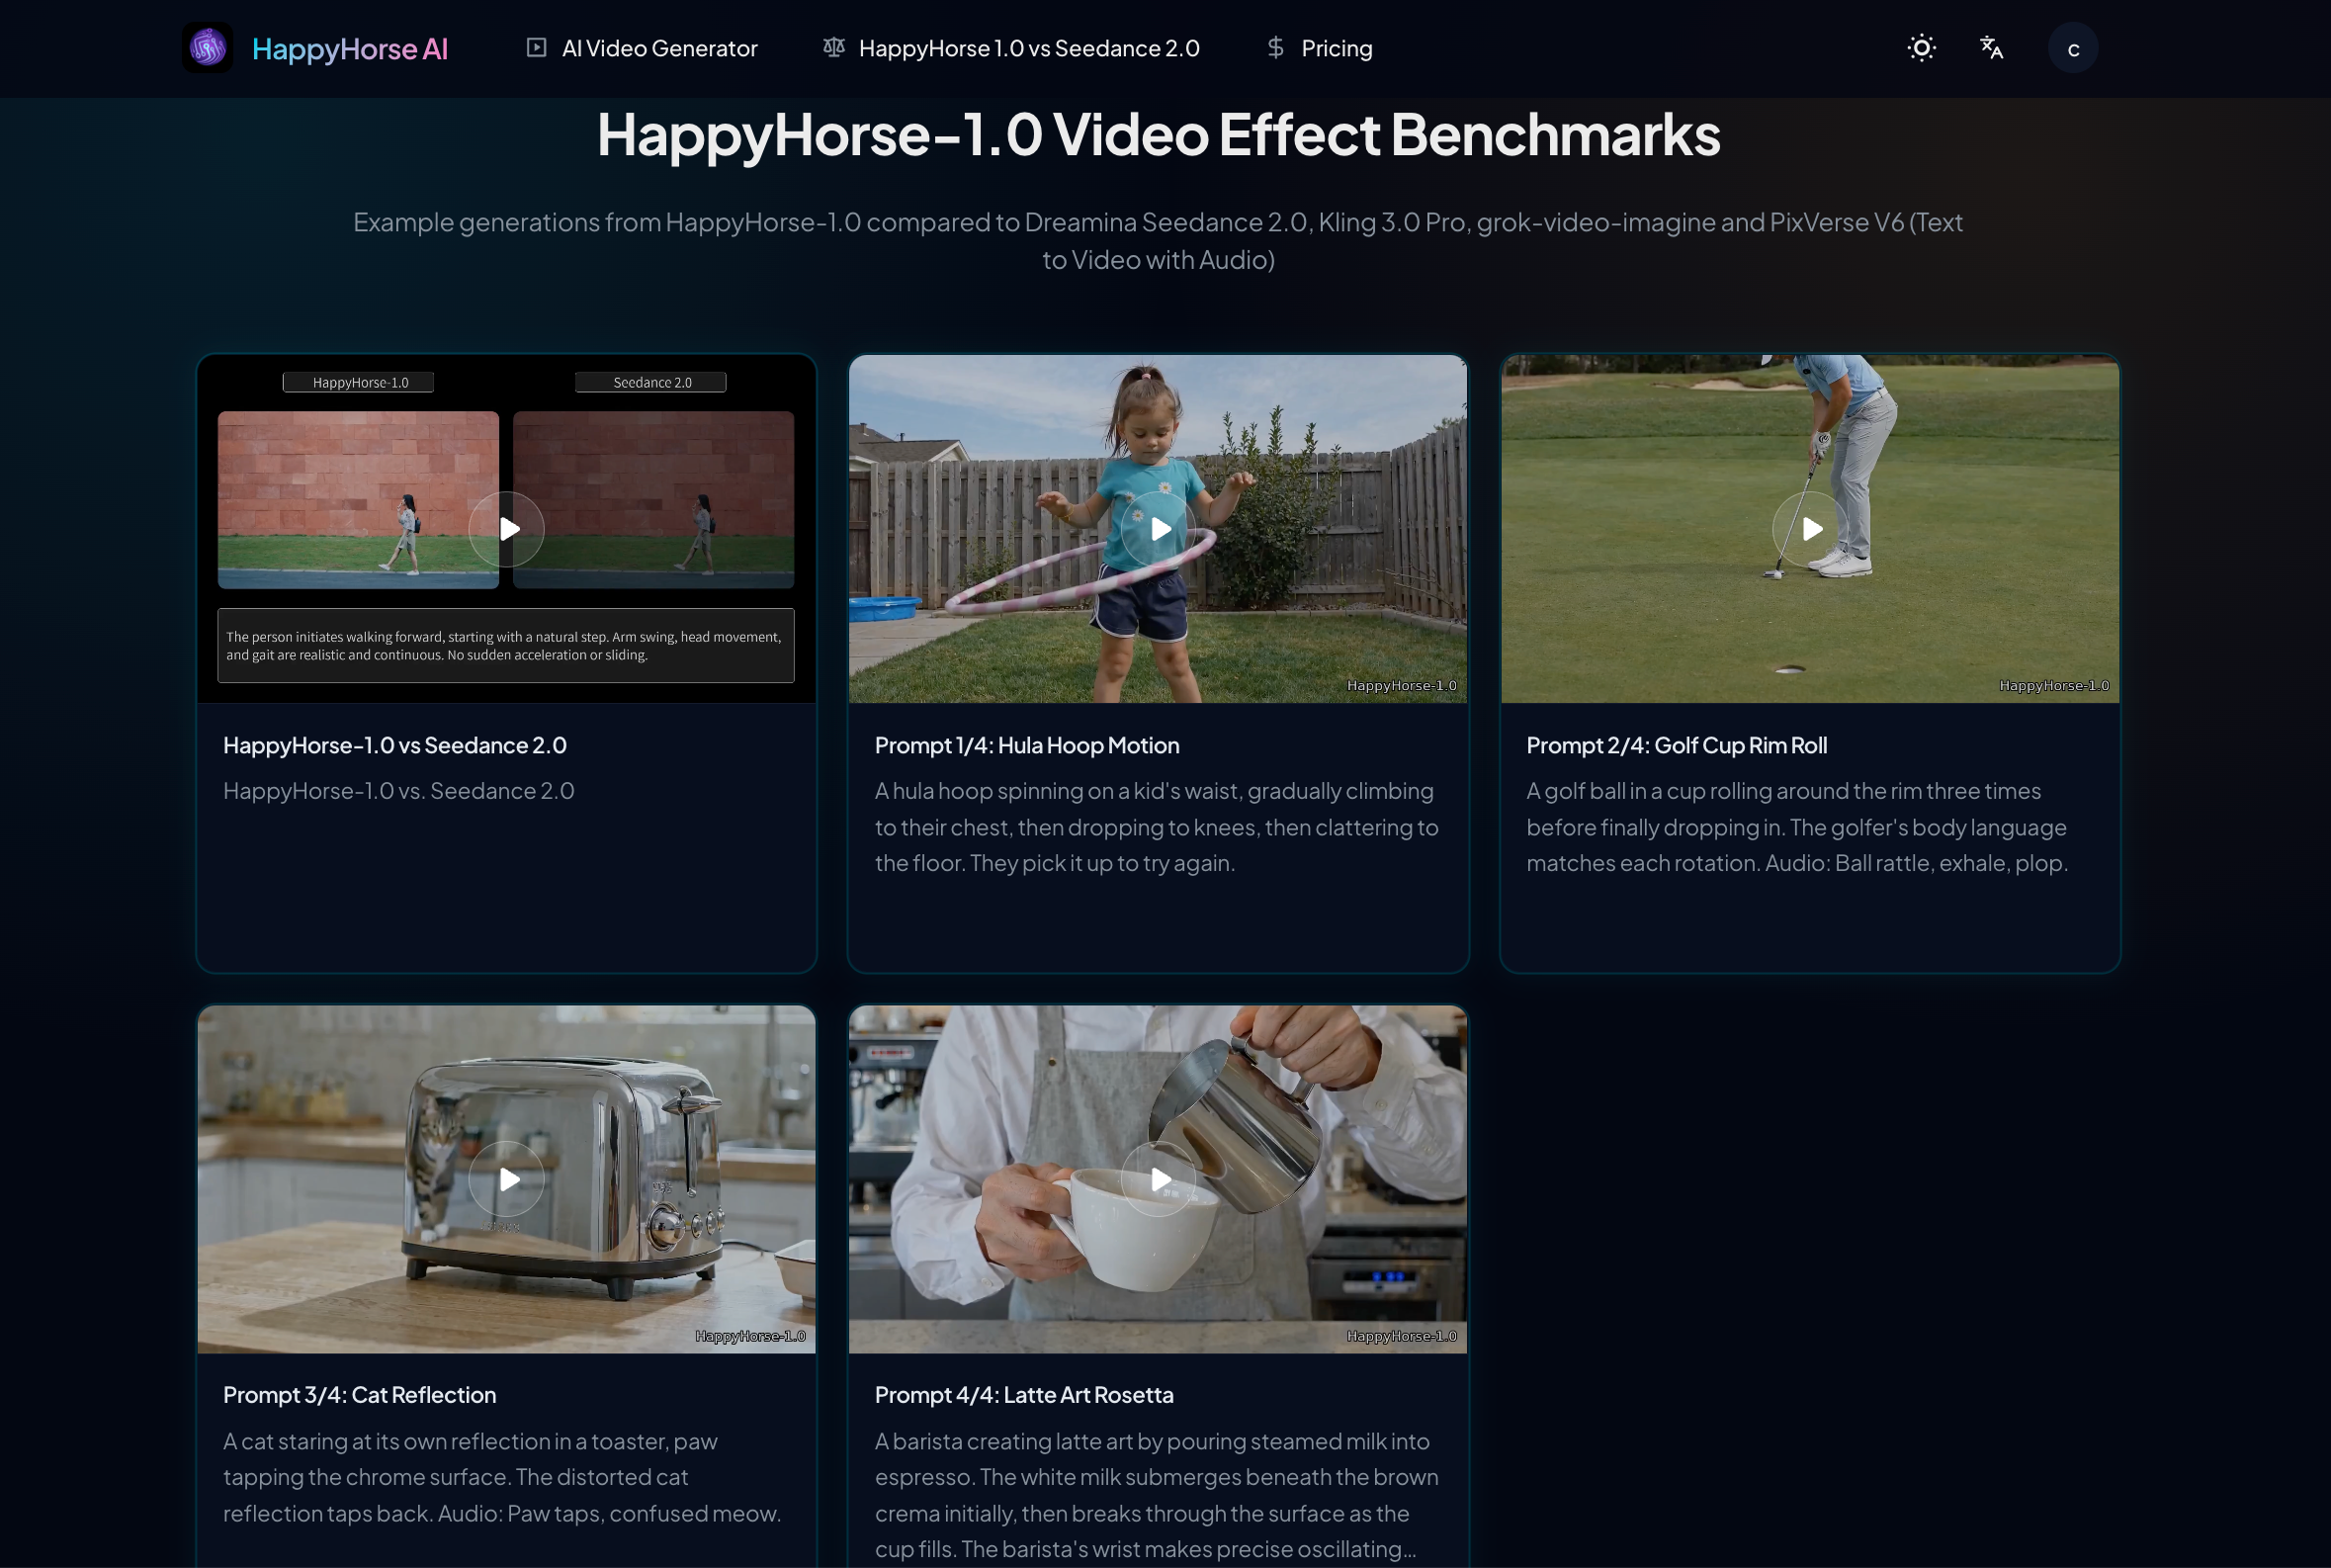Open the AI Video Generator page

pyautogui.click(x=660, y=47)
